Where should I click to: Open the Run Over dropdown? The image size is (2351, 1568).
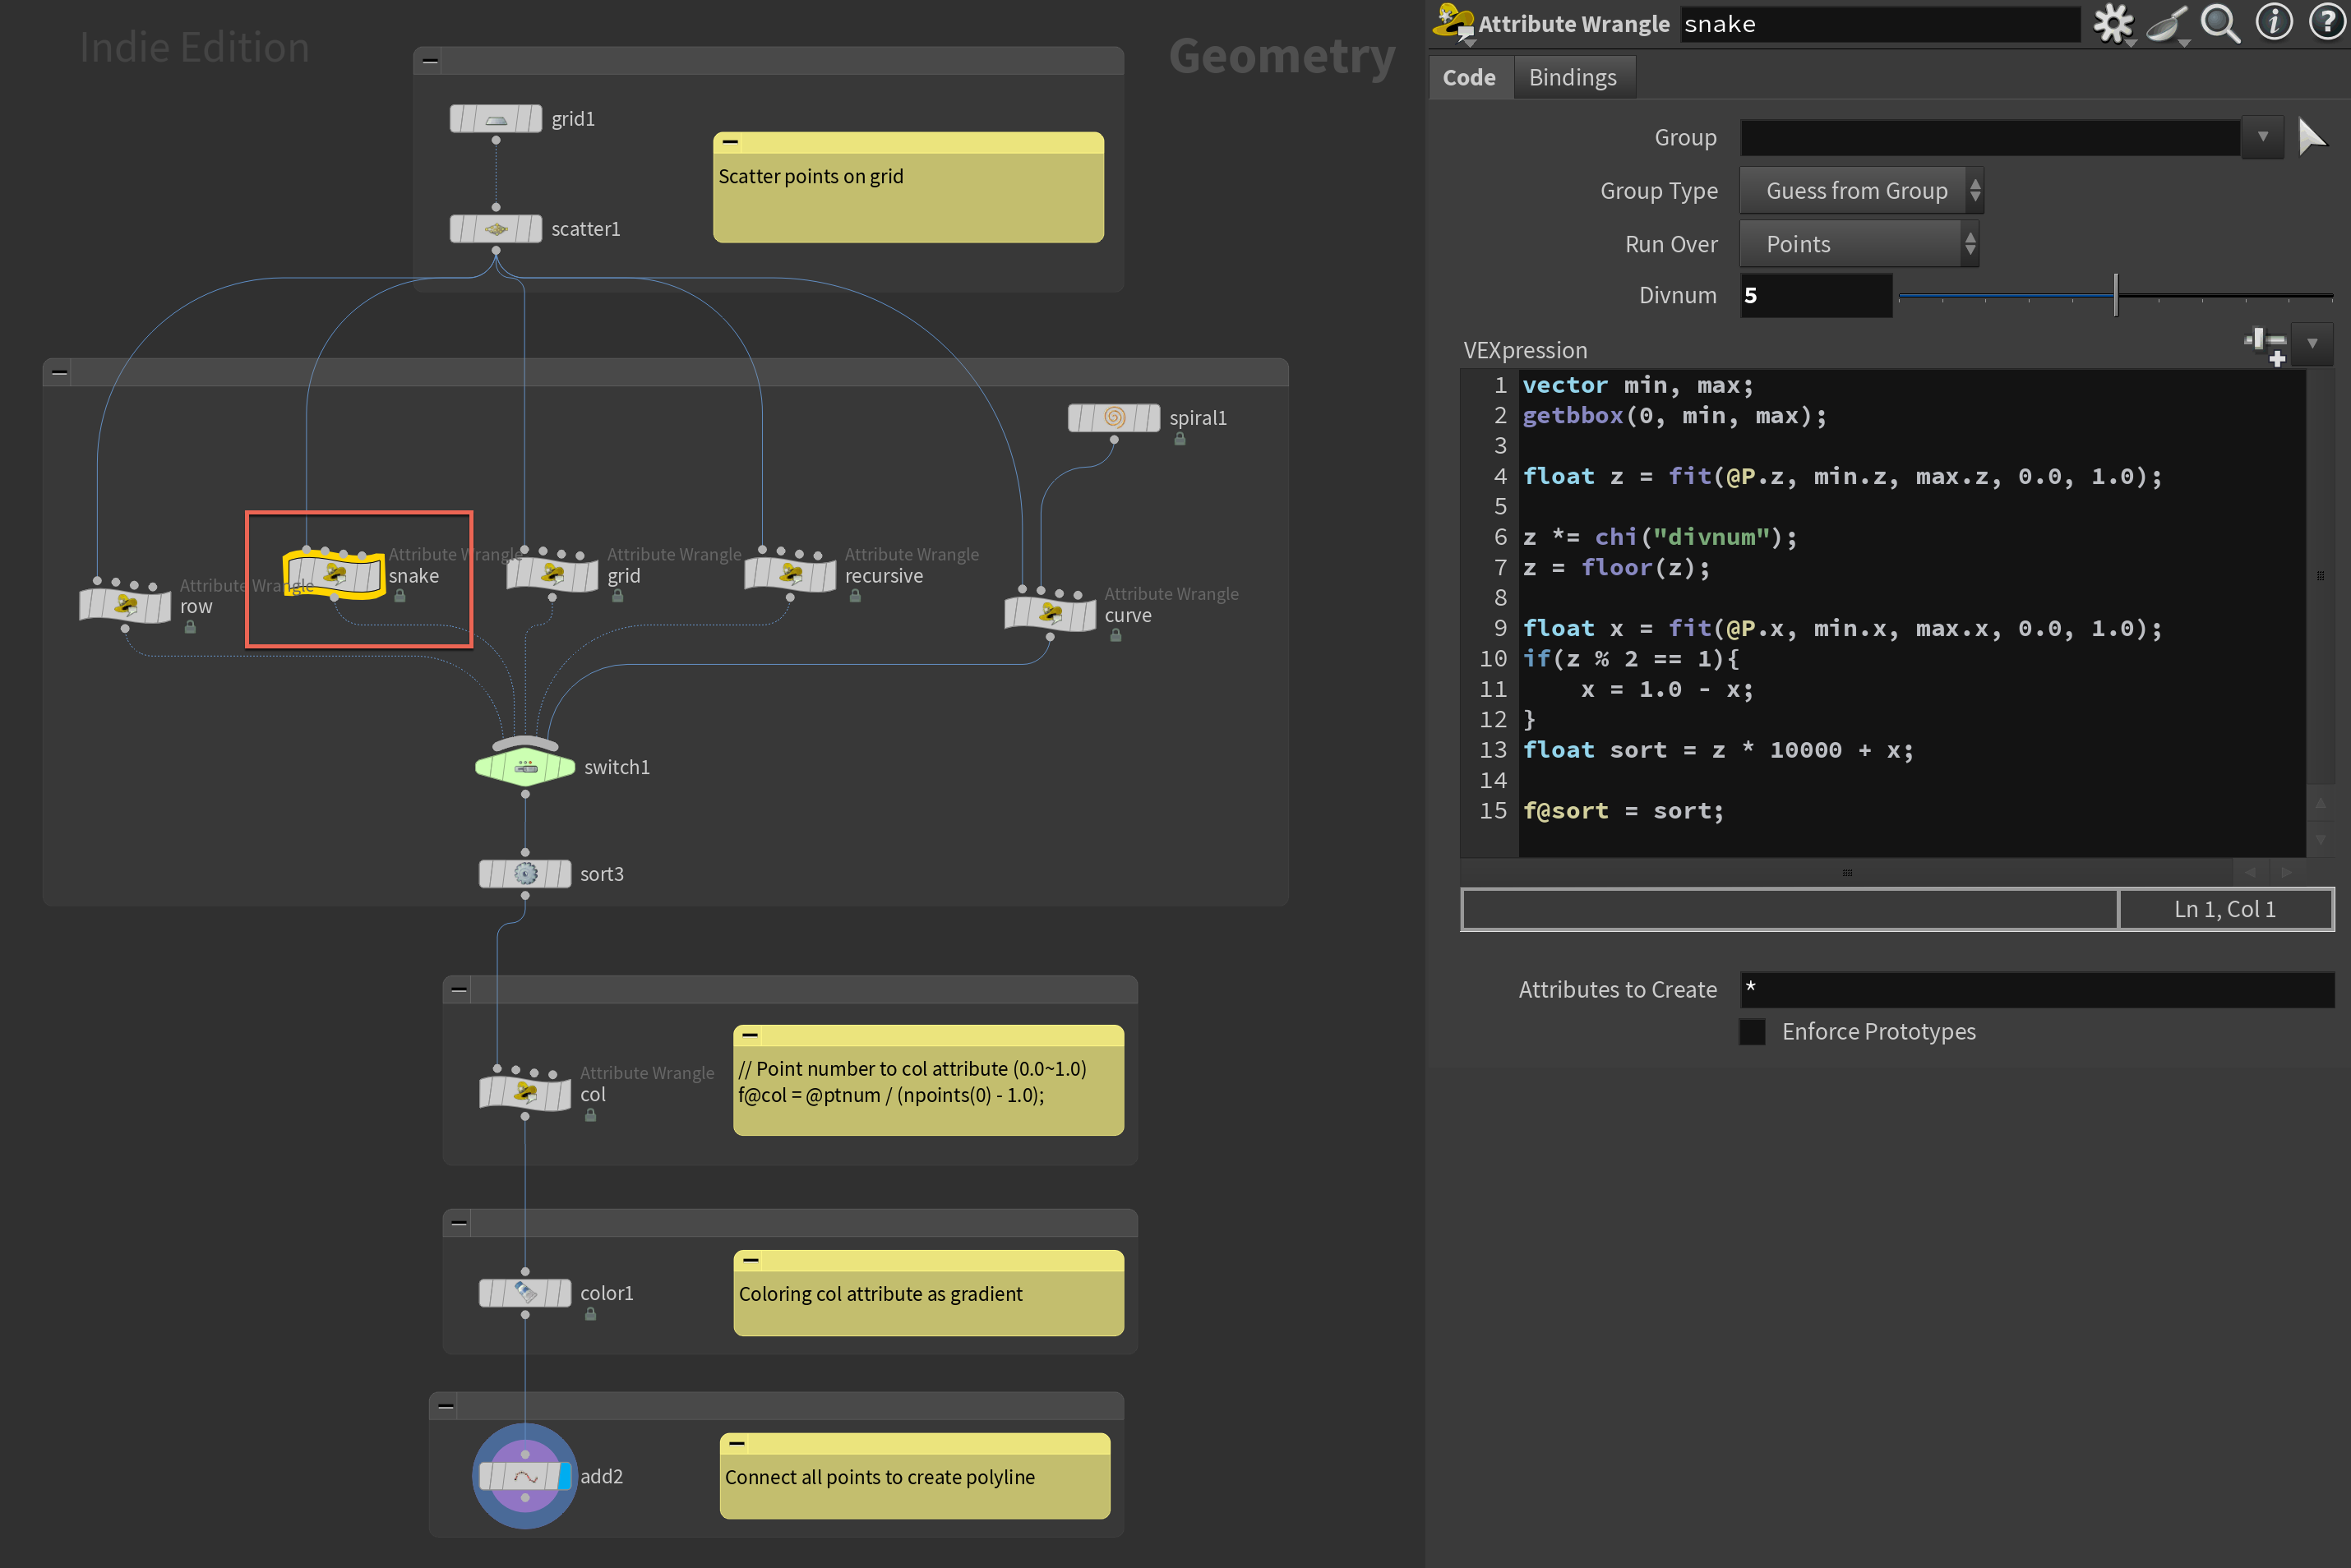click(1859, 244)
